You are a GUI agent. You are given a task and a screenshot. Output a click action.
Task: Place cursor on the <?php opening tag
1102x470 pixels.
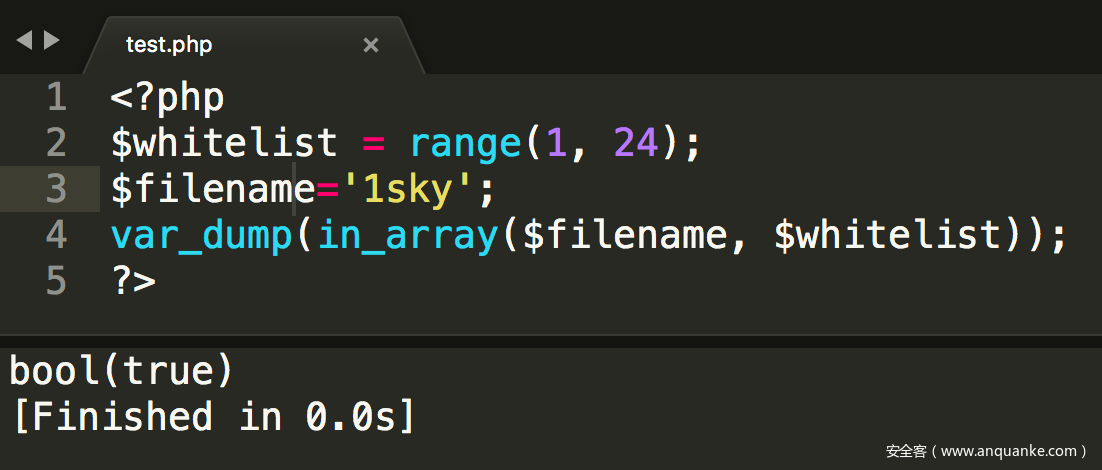[x=167, y=98]
